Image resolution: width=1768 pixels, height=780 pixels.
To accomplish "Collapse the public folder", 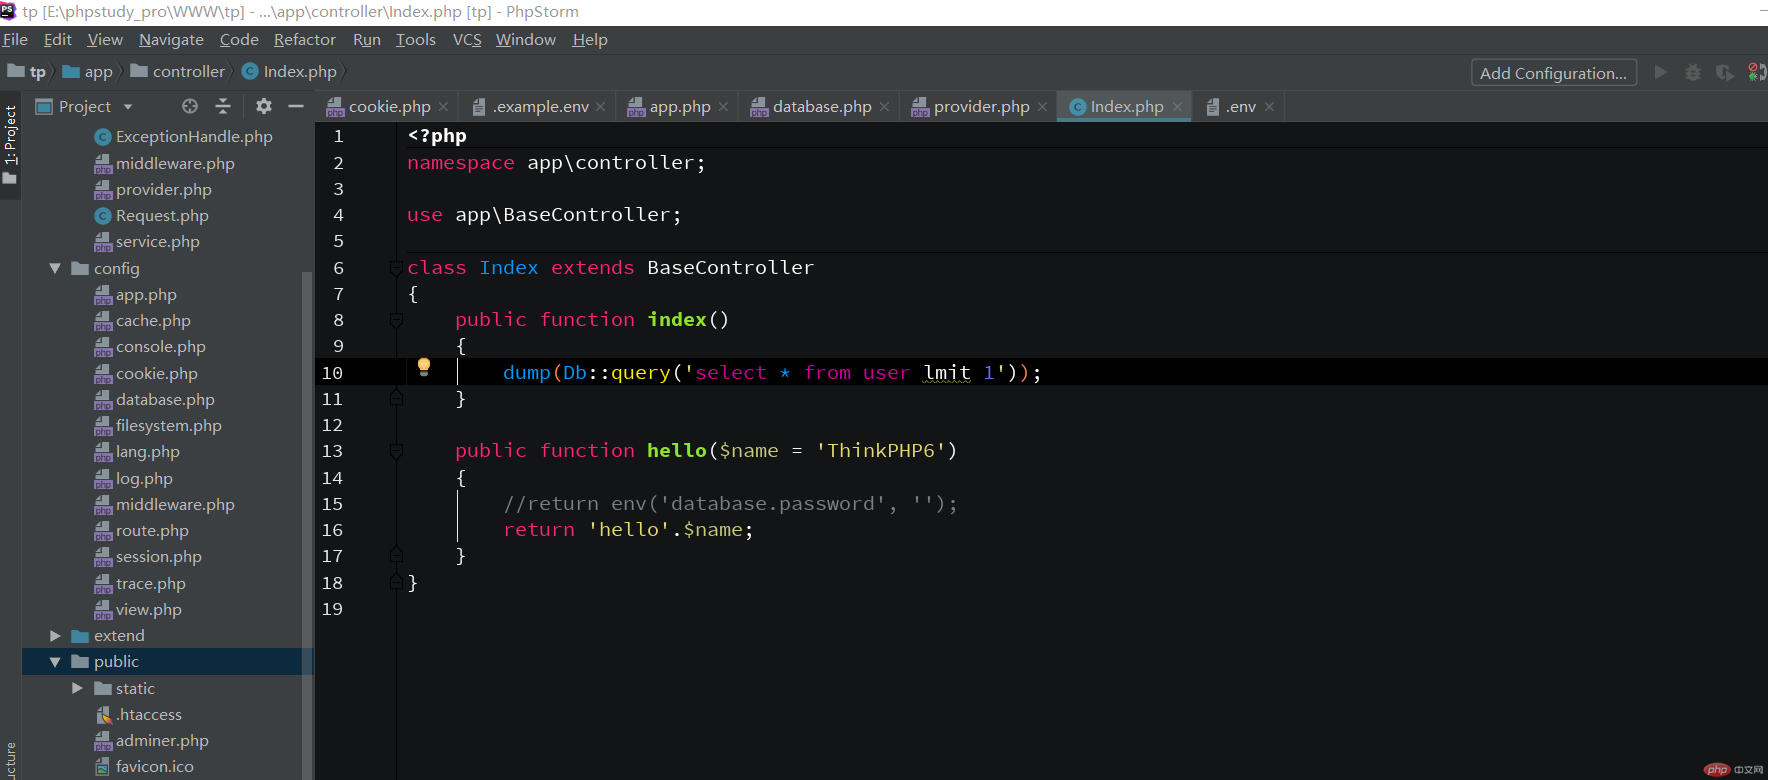I will click(x=55, y=662).
